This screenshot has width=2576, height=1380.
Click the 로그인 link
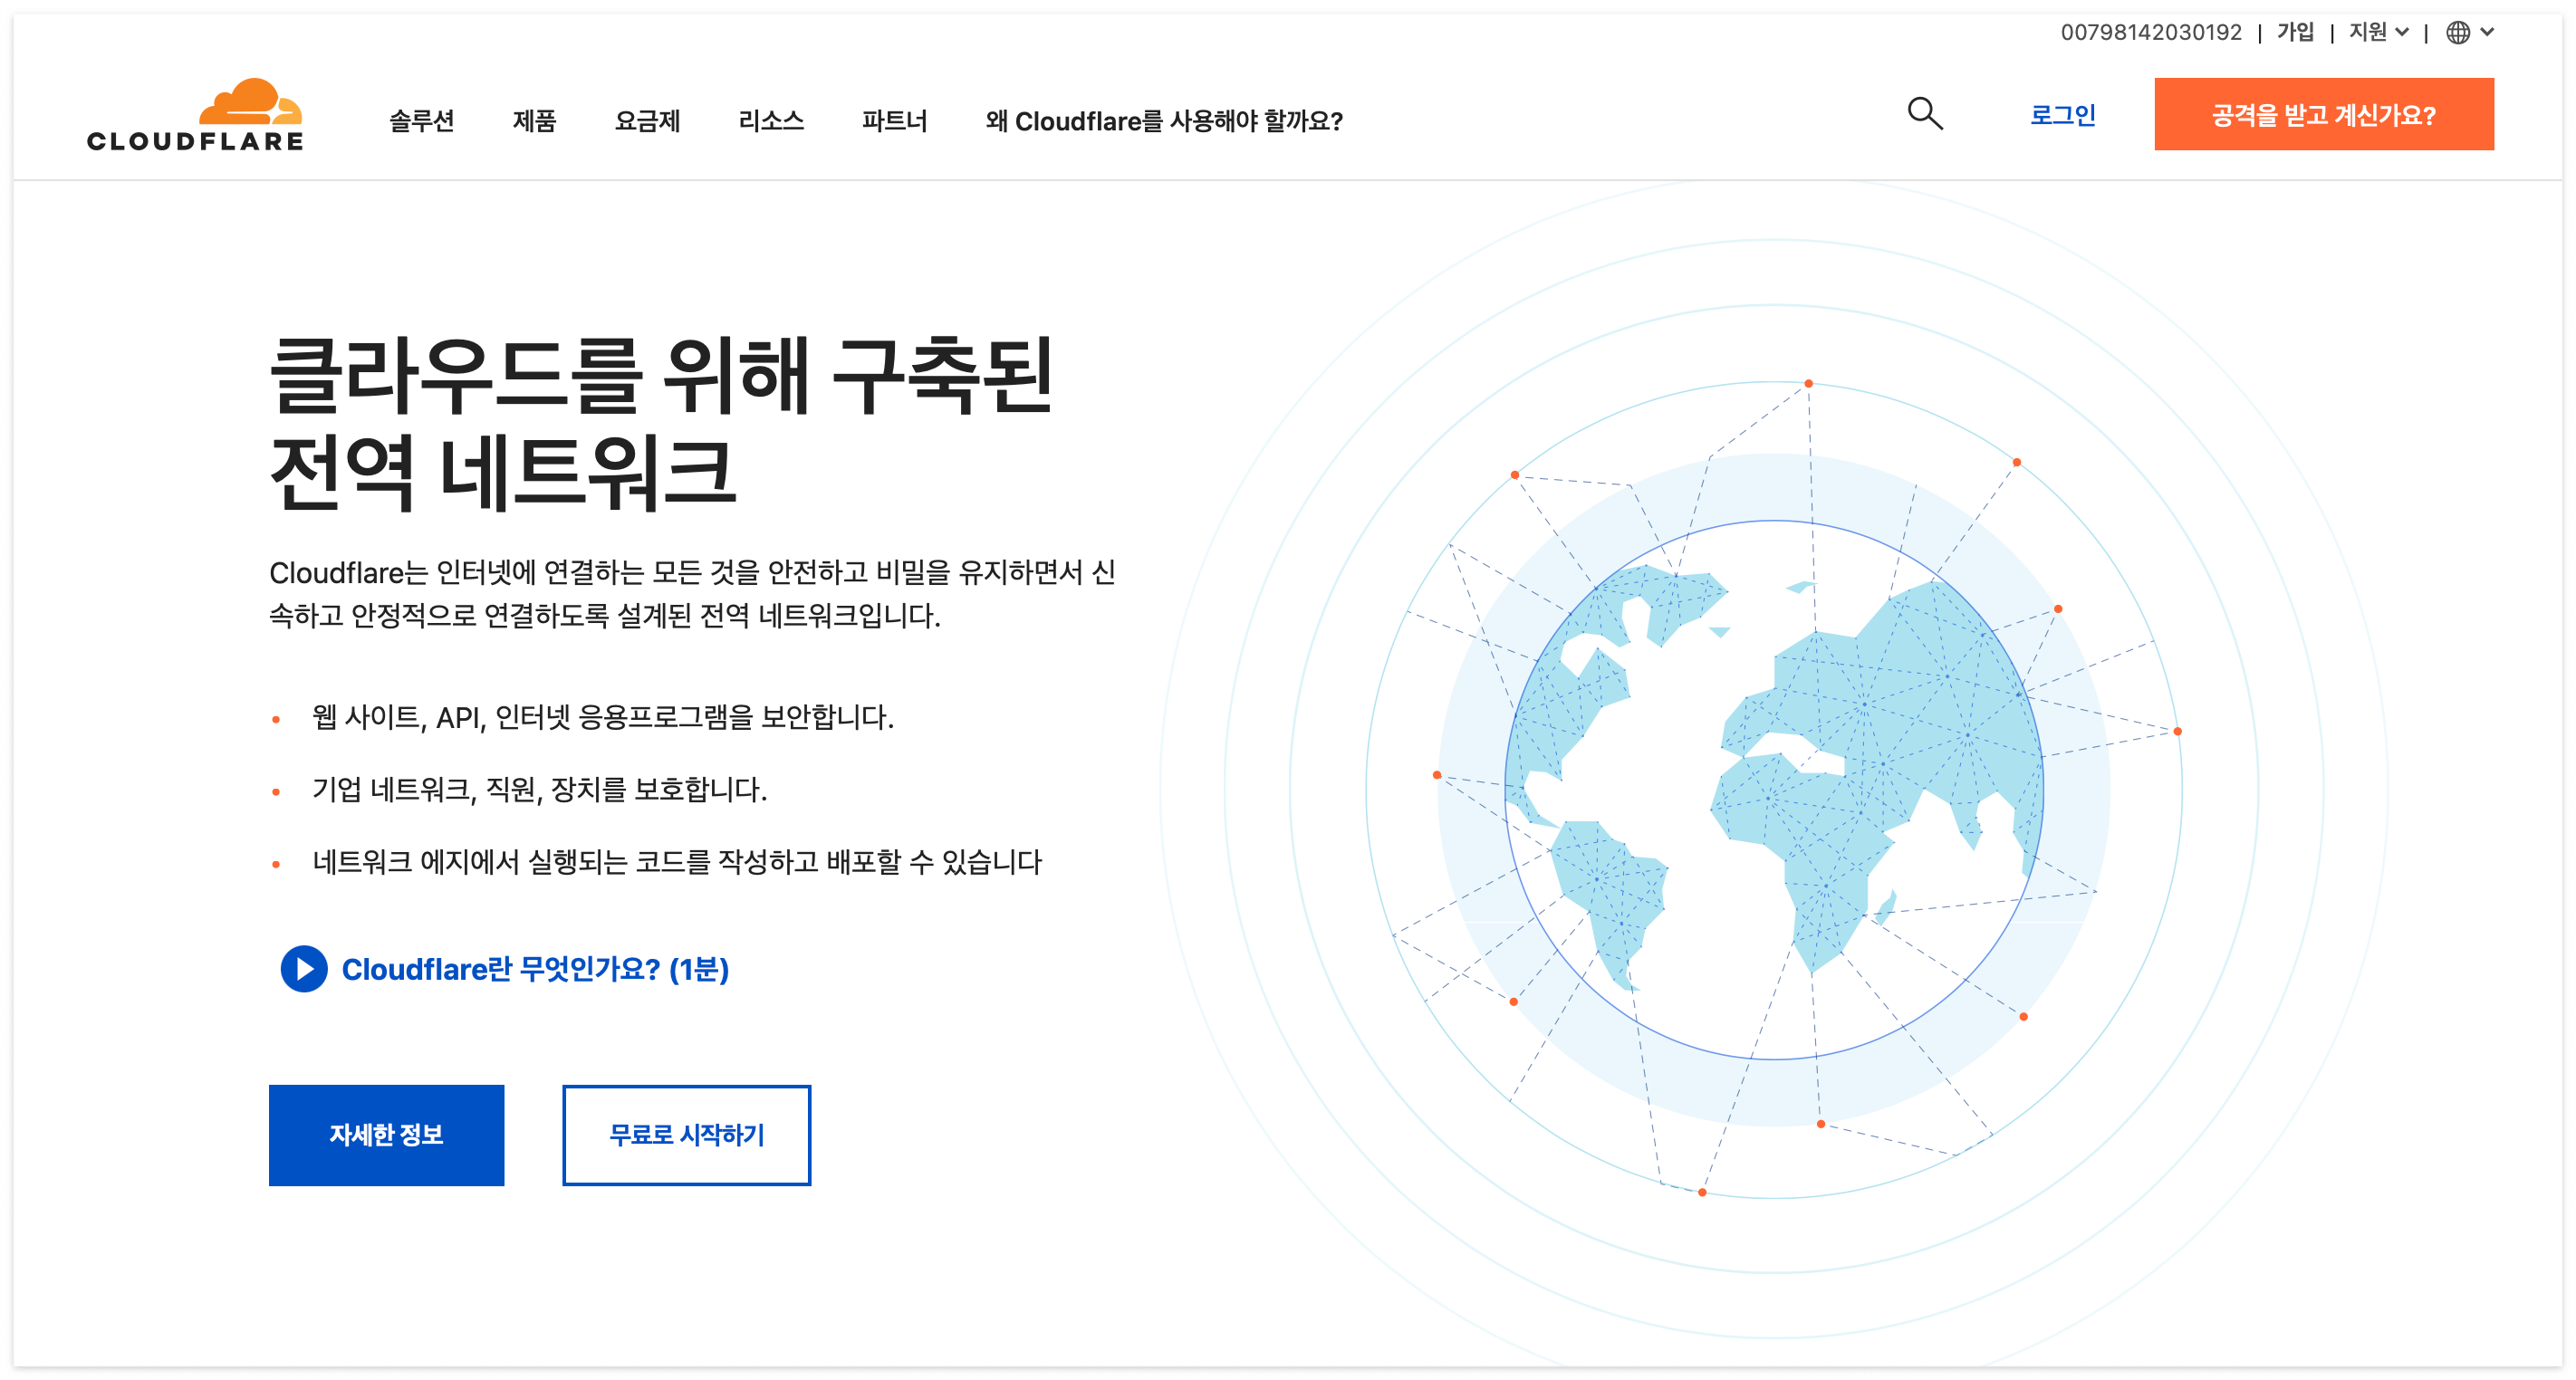2062,115
